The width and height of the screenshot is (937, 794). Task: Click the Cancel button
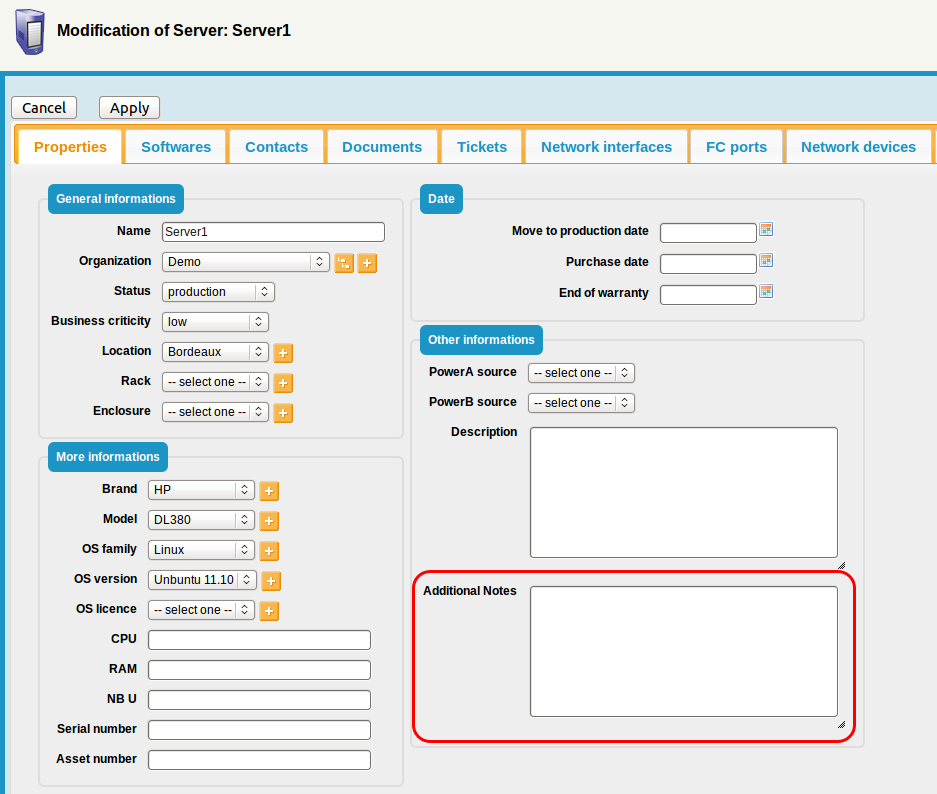coord(44,108)
